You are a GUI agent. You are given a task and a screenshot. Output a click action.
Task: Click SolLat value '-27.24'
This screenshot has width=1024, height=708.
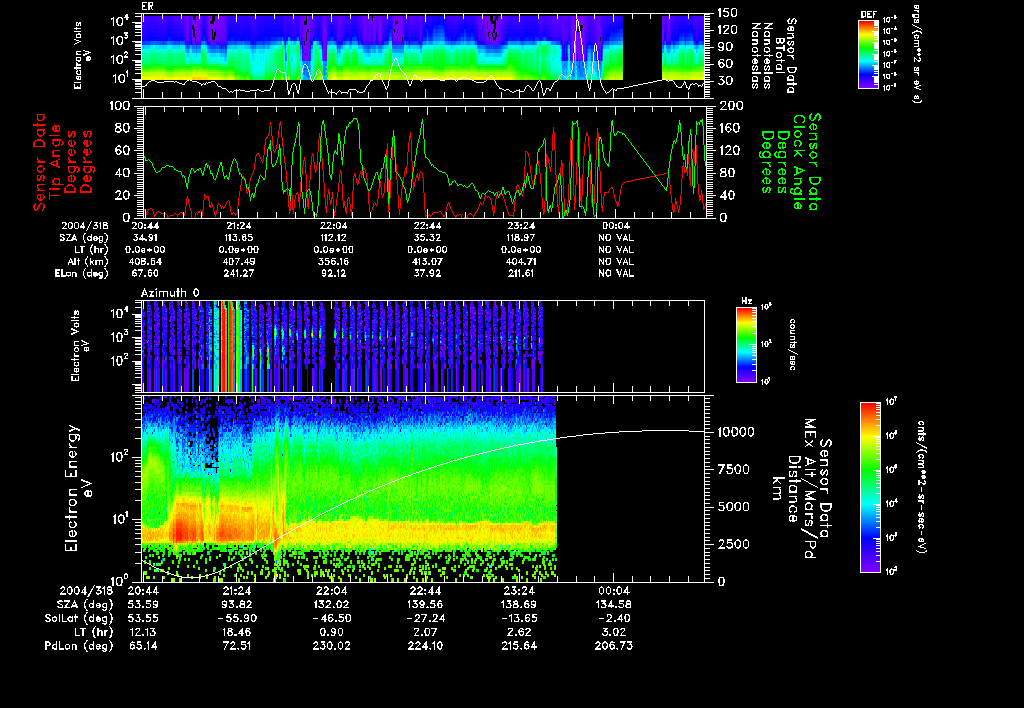(x=425, y=619)
